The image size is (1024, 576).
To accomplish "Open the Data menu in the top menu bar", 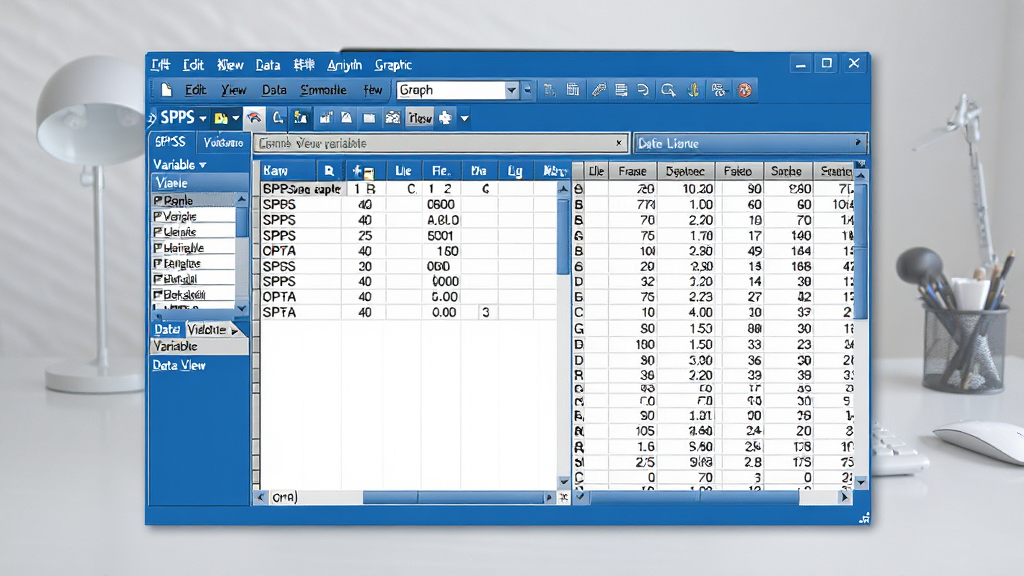I will tap(268, 65).
